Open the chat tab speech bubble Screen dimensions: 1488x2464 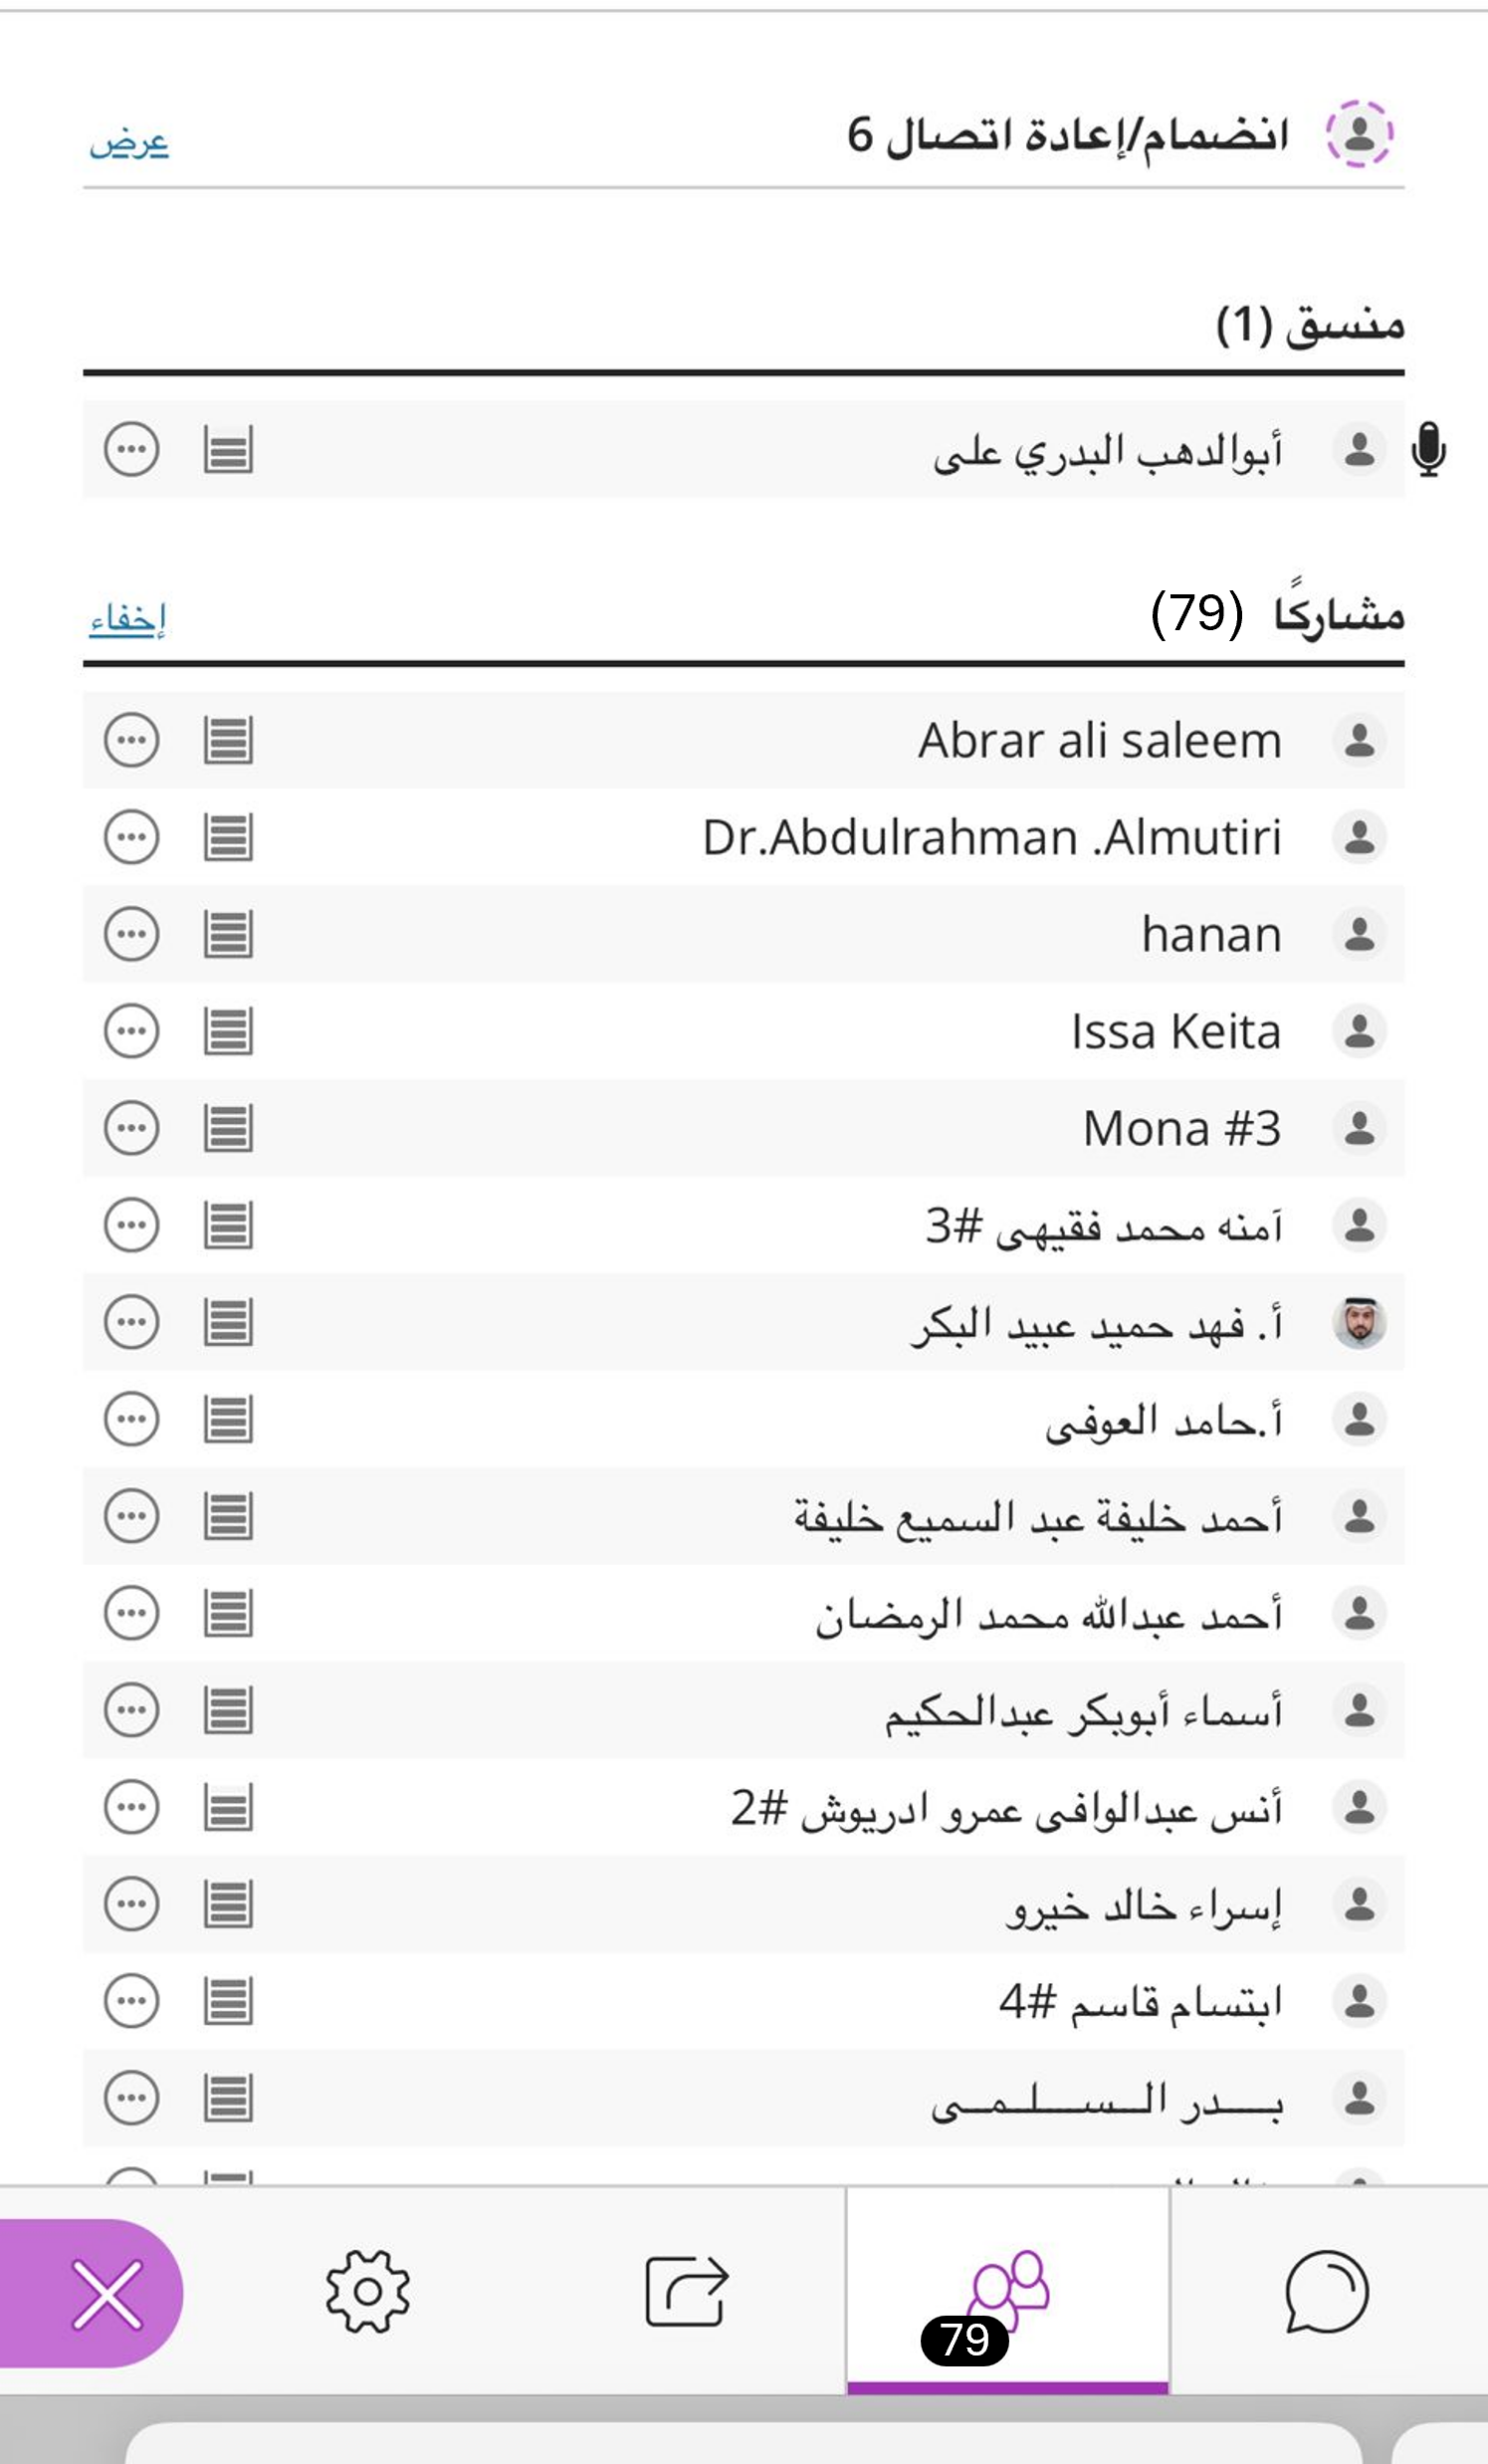pos(1326,2291)
